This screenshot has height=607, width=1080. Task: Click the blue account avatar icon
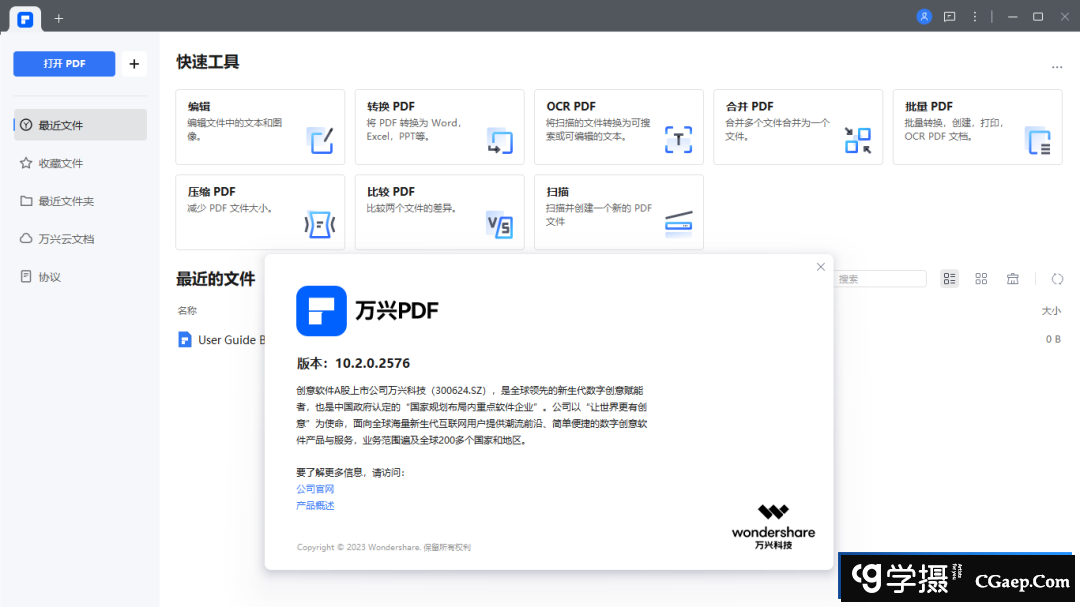pyautogui.click(x=922, y=16)
